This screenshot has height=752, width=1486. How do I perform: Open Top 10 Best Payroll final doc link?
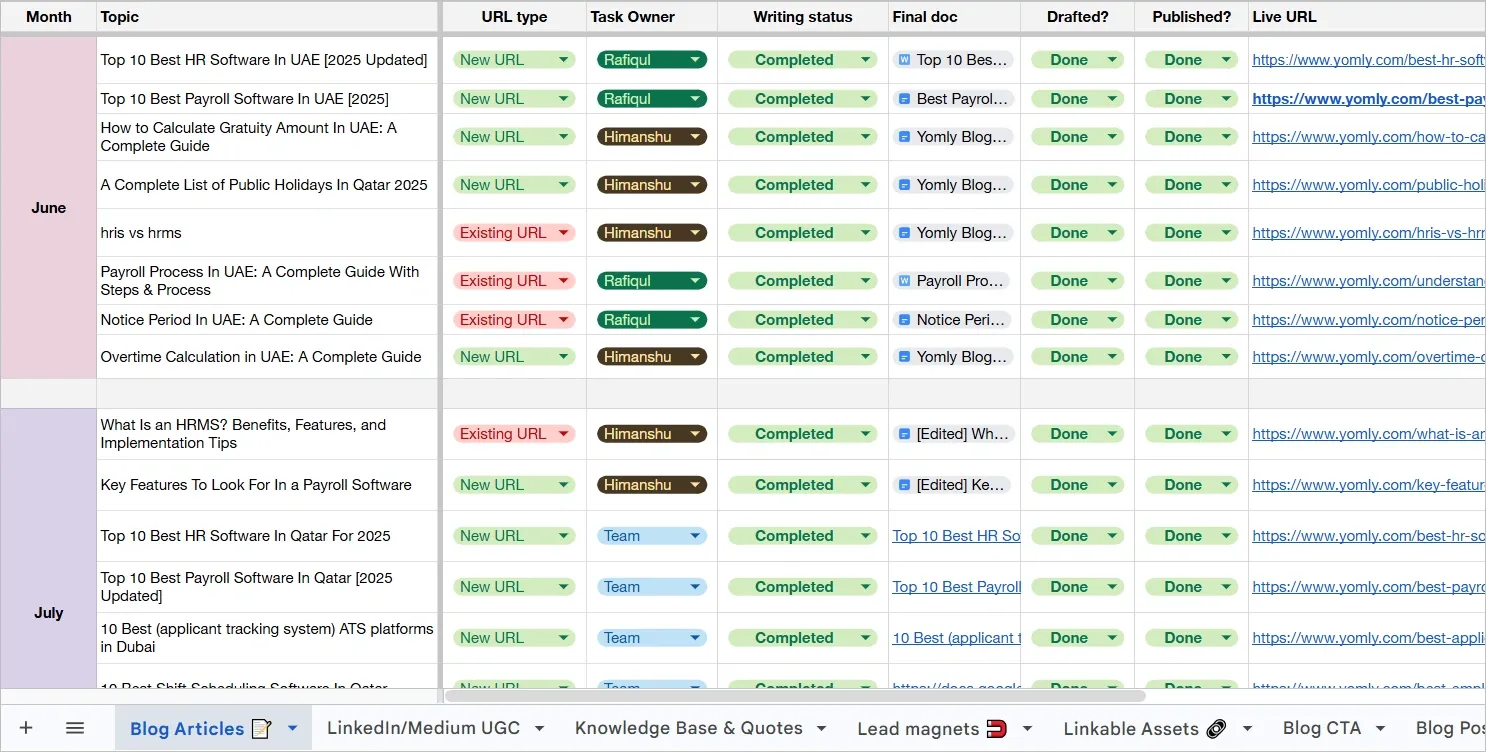click(956, 587)
